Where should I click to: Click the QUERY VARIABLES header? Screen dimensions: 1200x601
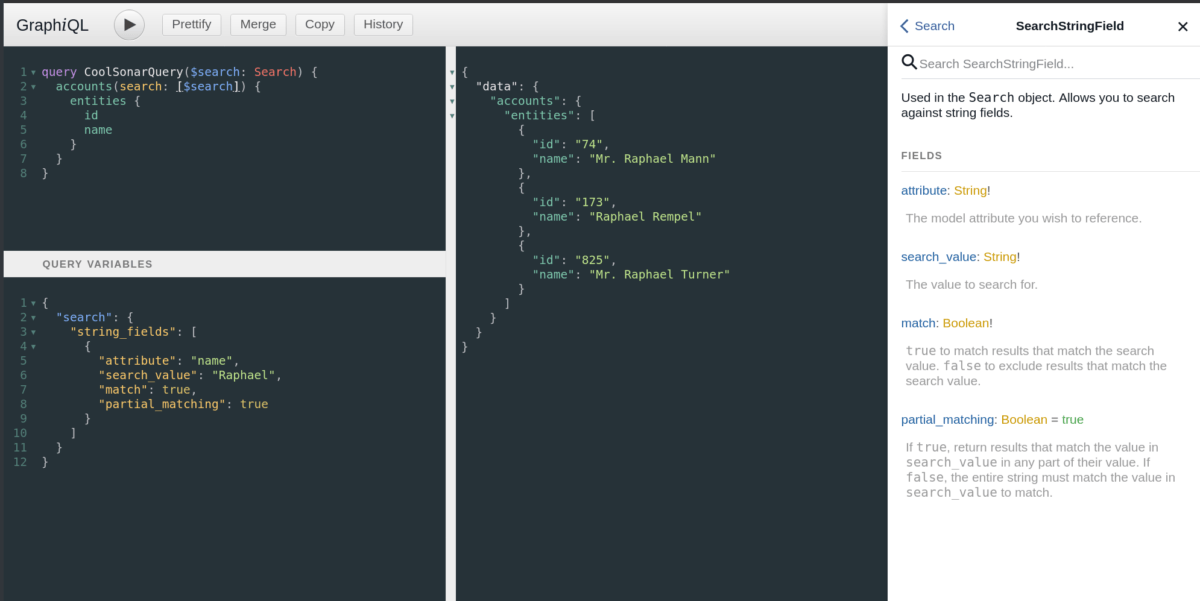click(x=99, y=263)
